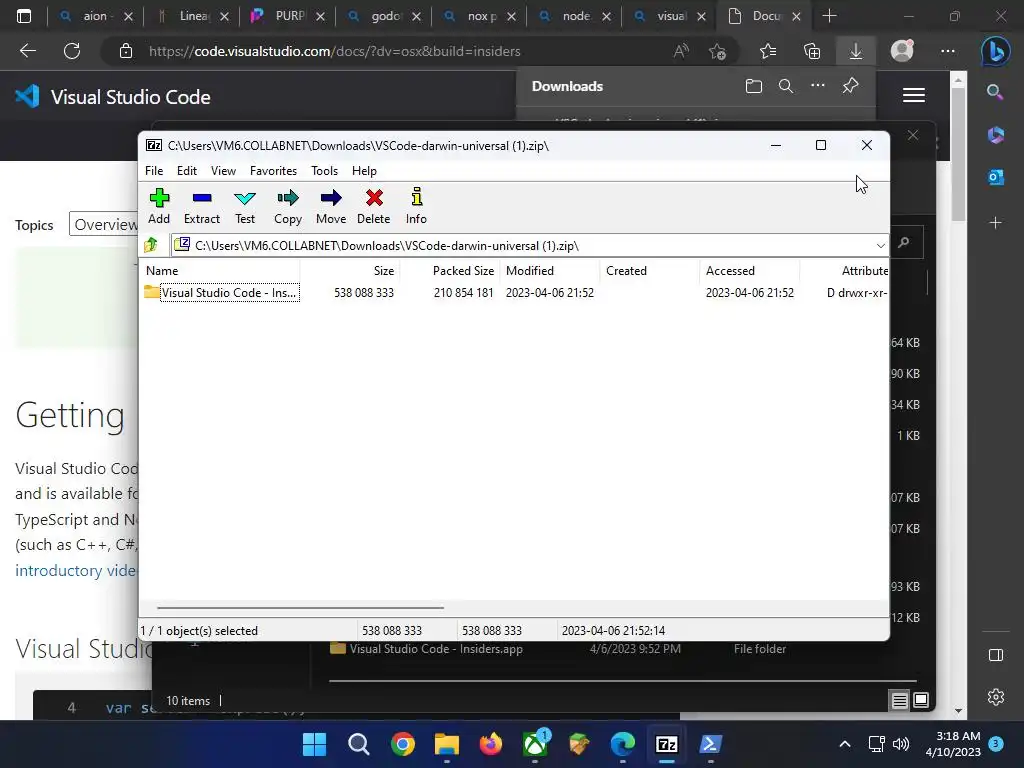Image resolution: width=1024 pixels, height=768 pixels.
Task: Open Chrome from the taskbar
Action: (403, 744)
